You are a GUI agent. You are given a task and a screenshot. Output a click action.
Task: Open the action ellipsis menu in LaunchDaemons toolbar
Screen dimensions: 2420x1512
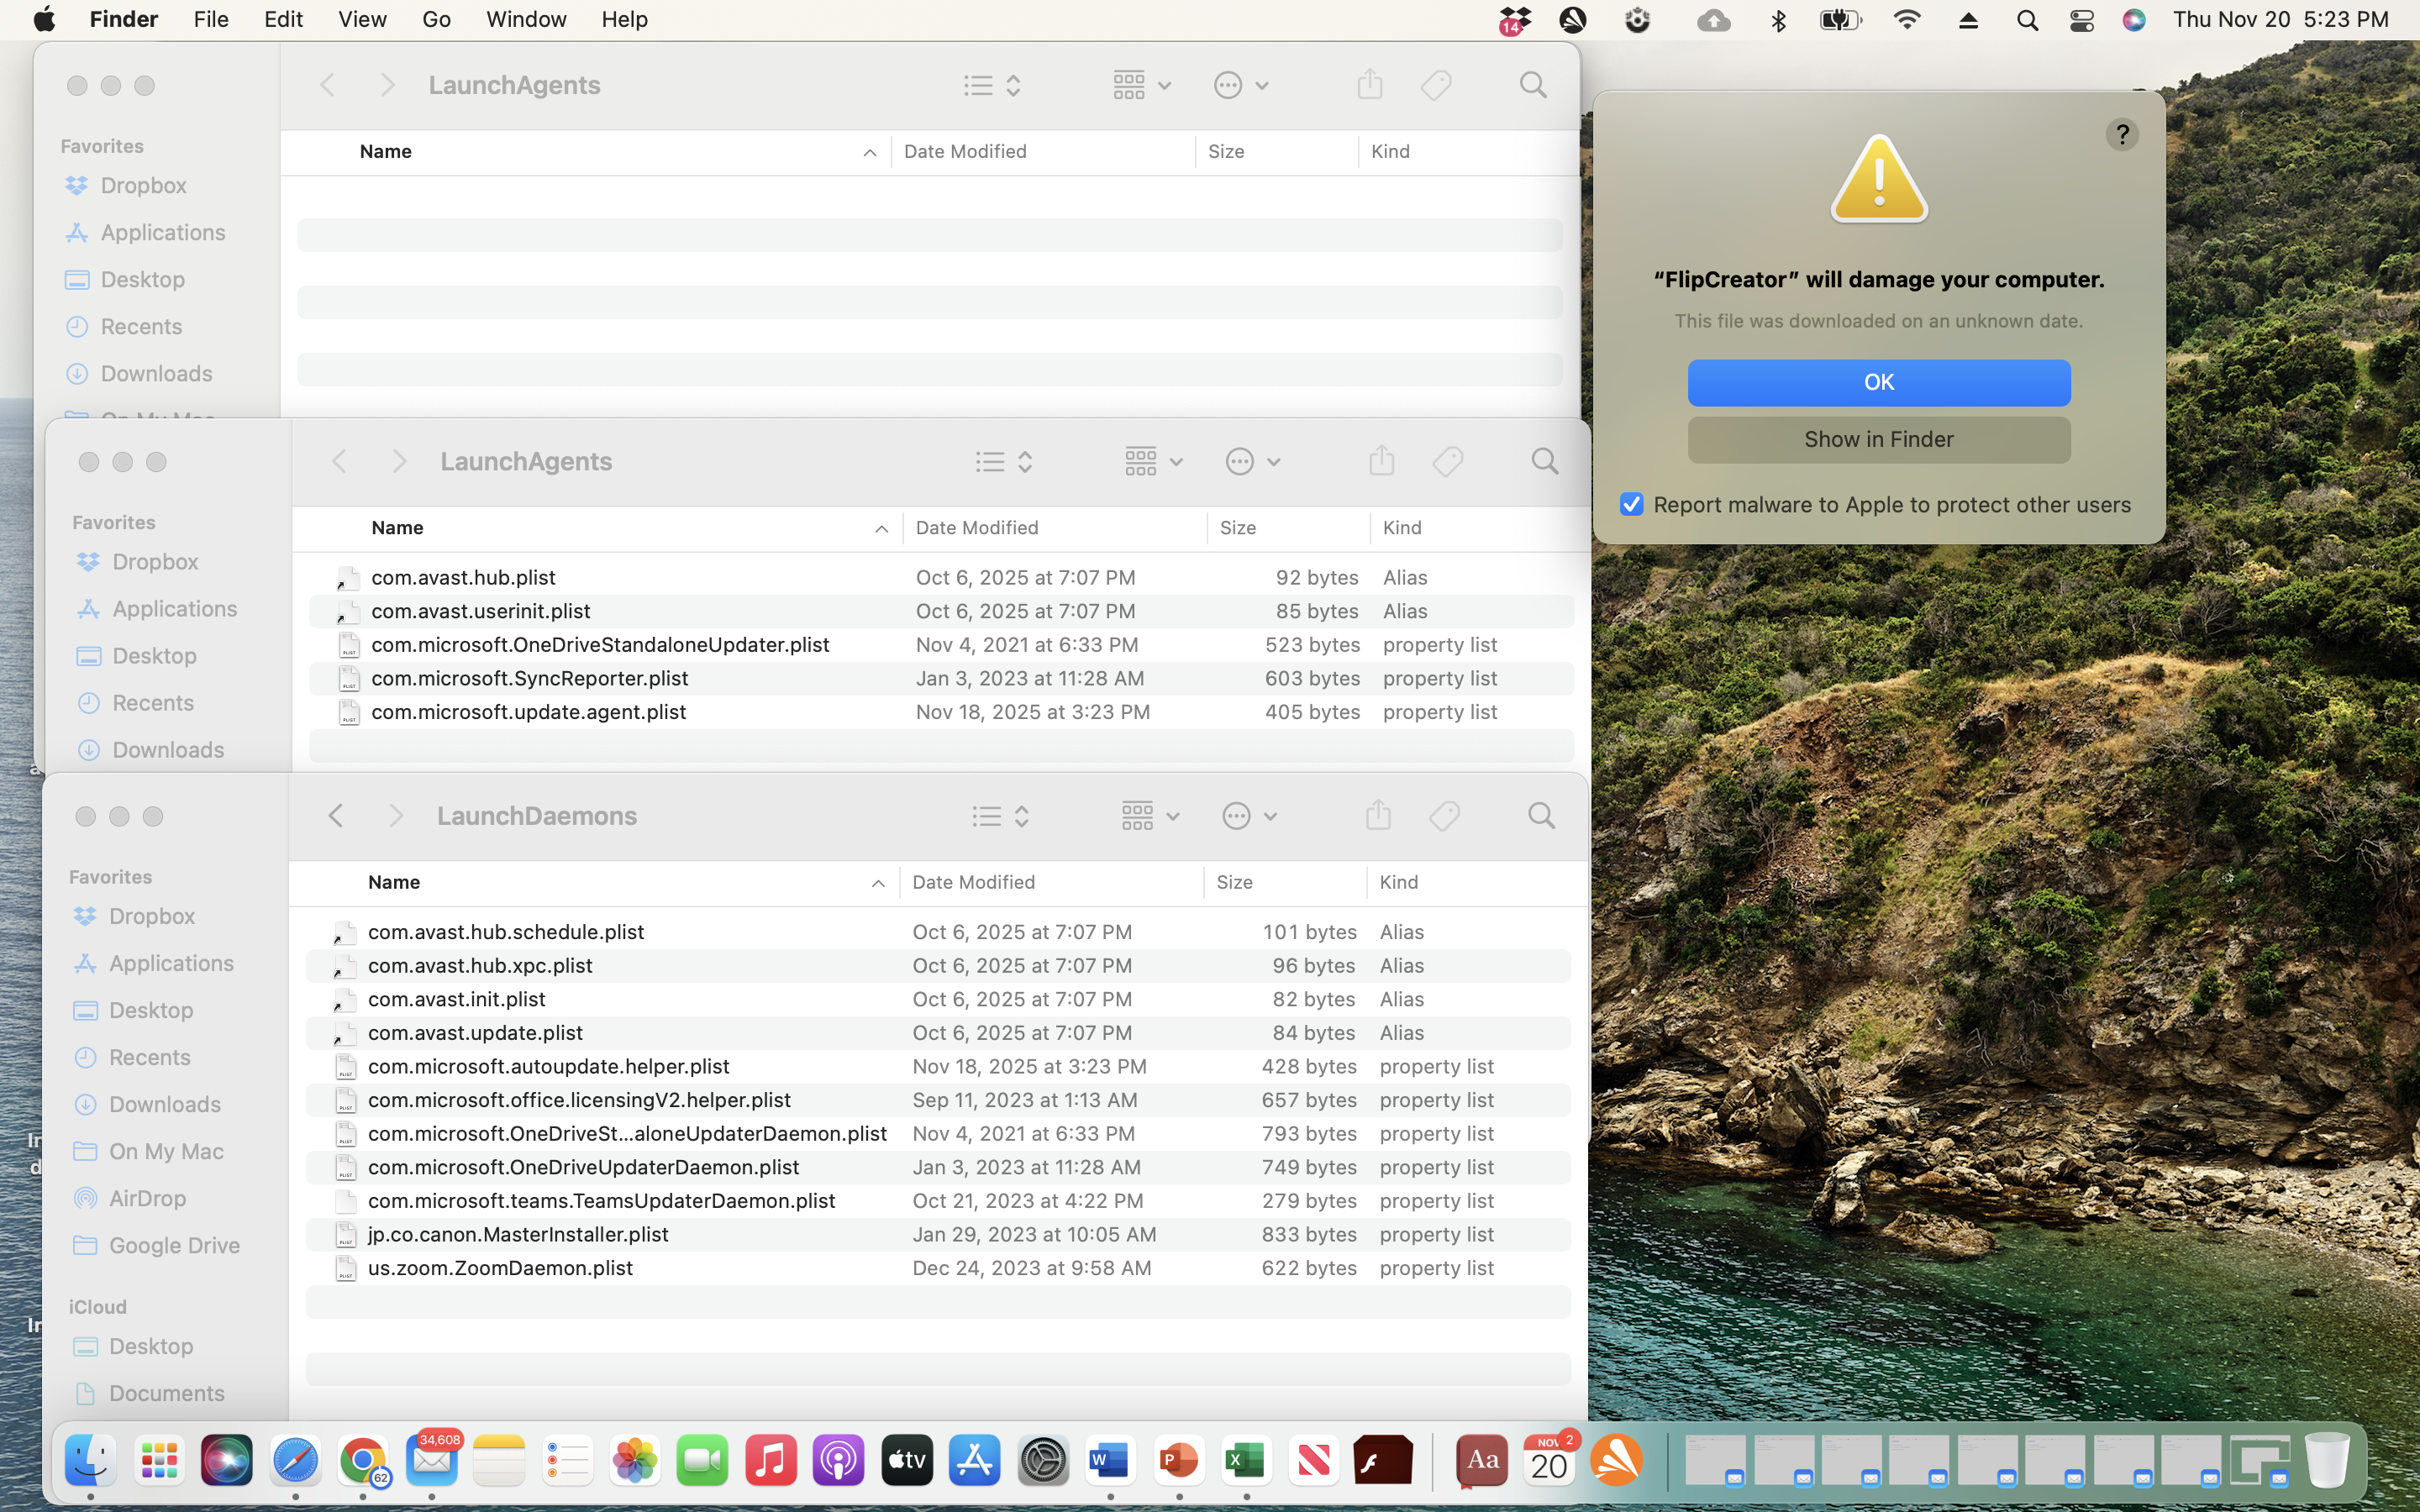(x=1248, y=815)
